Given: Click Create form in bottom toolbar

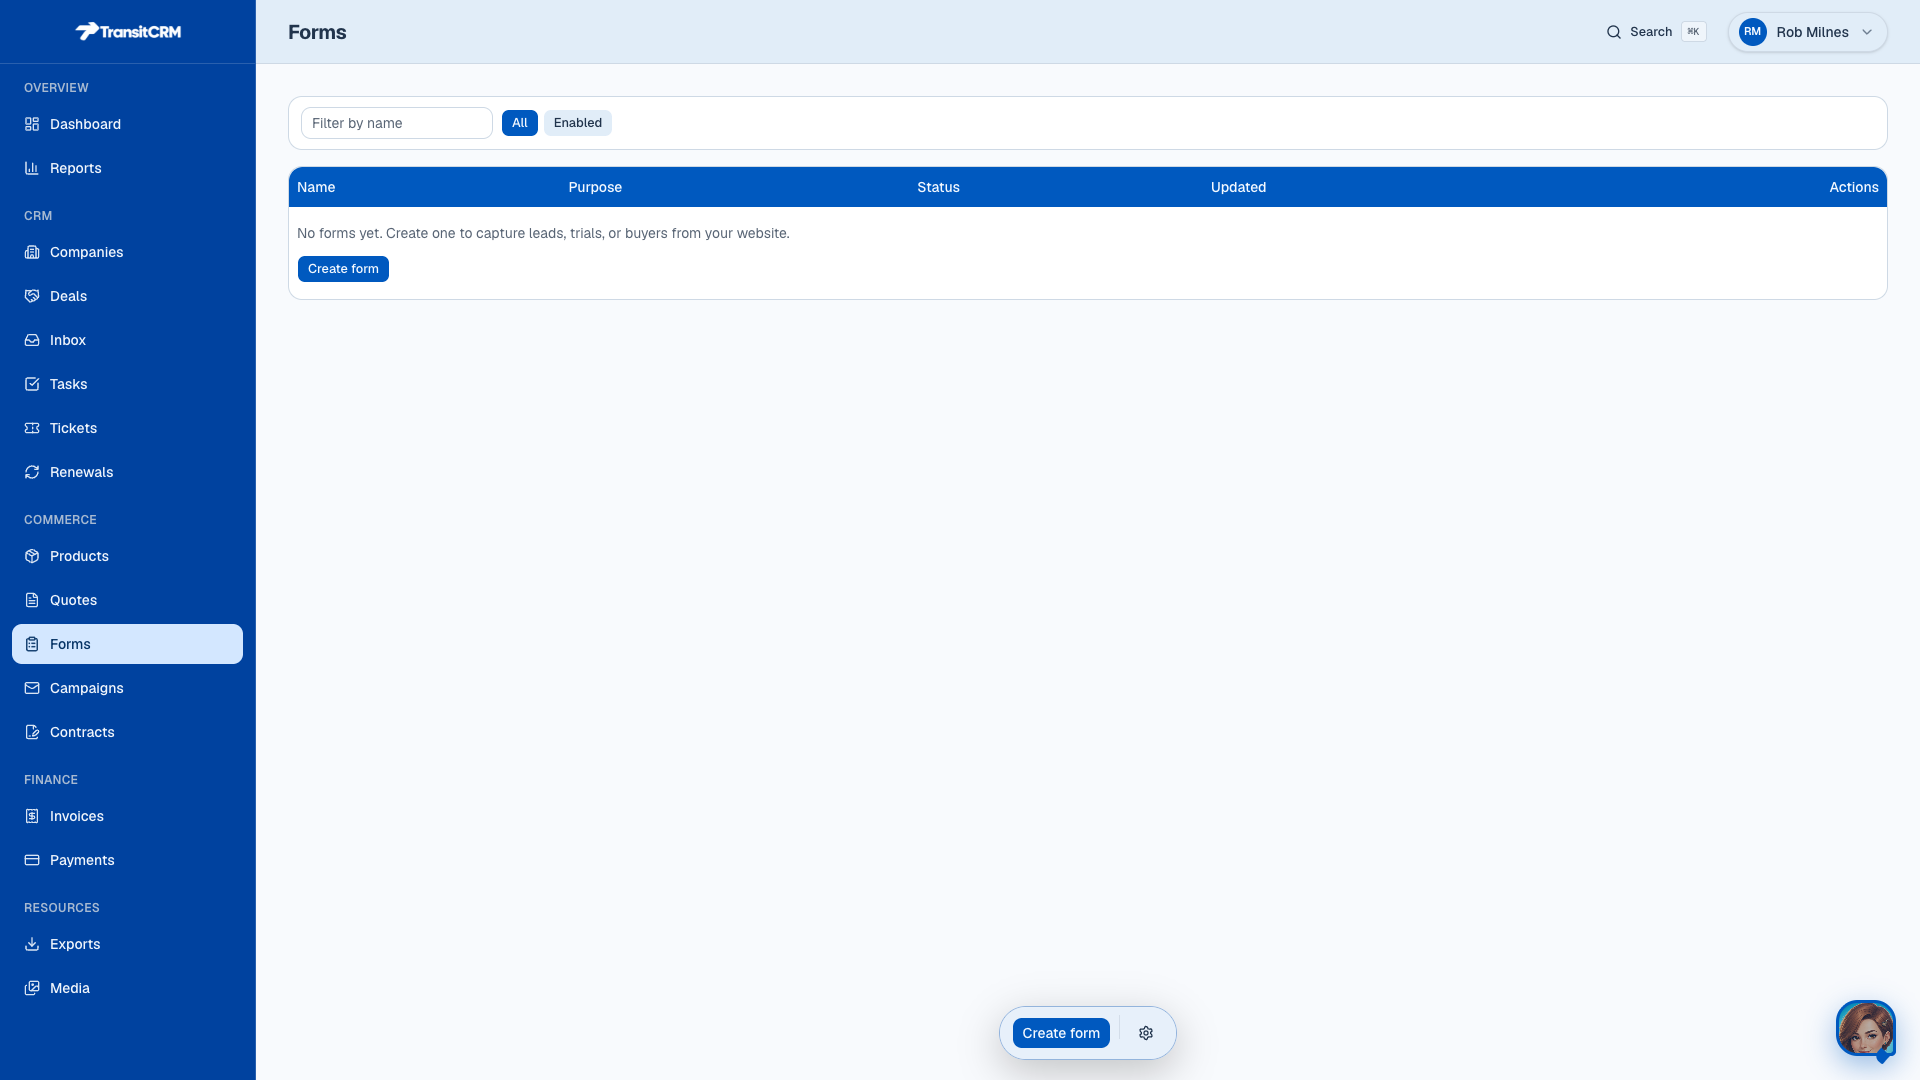Looking at the screenshot, I should (x=1061, y=1033).
